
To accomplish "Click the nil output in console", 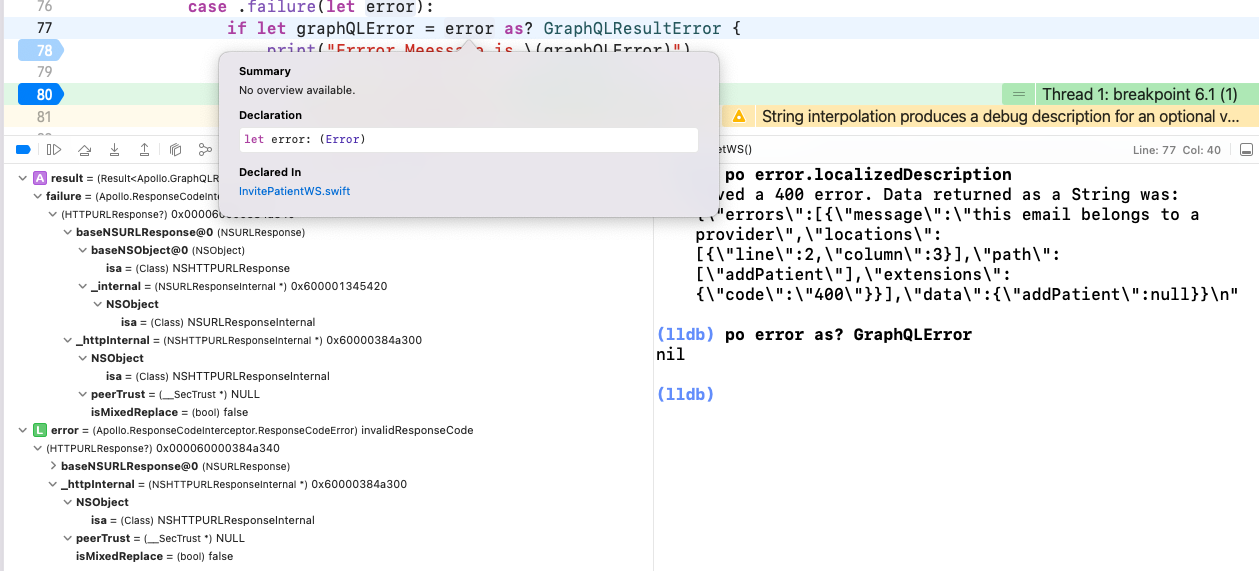I will (670, 354).
